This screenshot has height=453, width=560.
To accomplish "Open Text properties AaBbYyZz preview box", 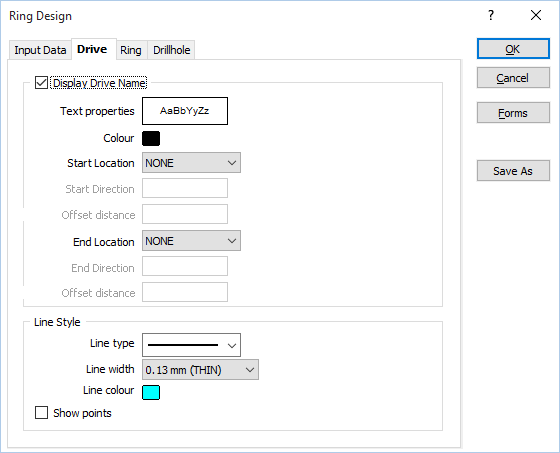I will coord(185,111).
